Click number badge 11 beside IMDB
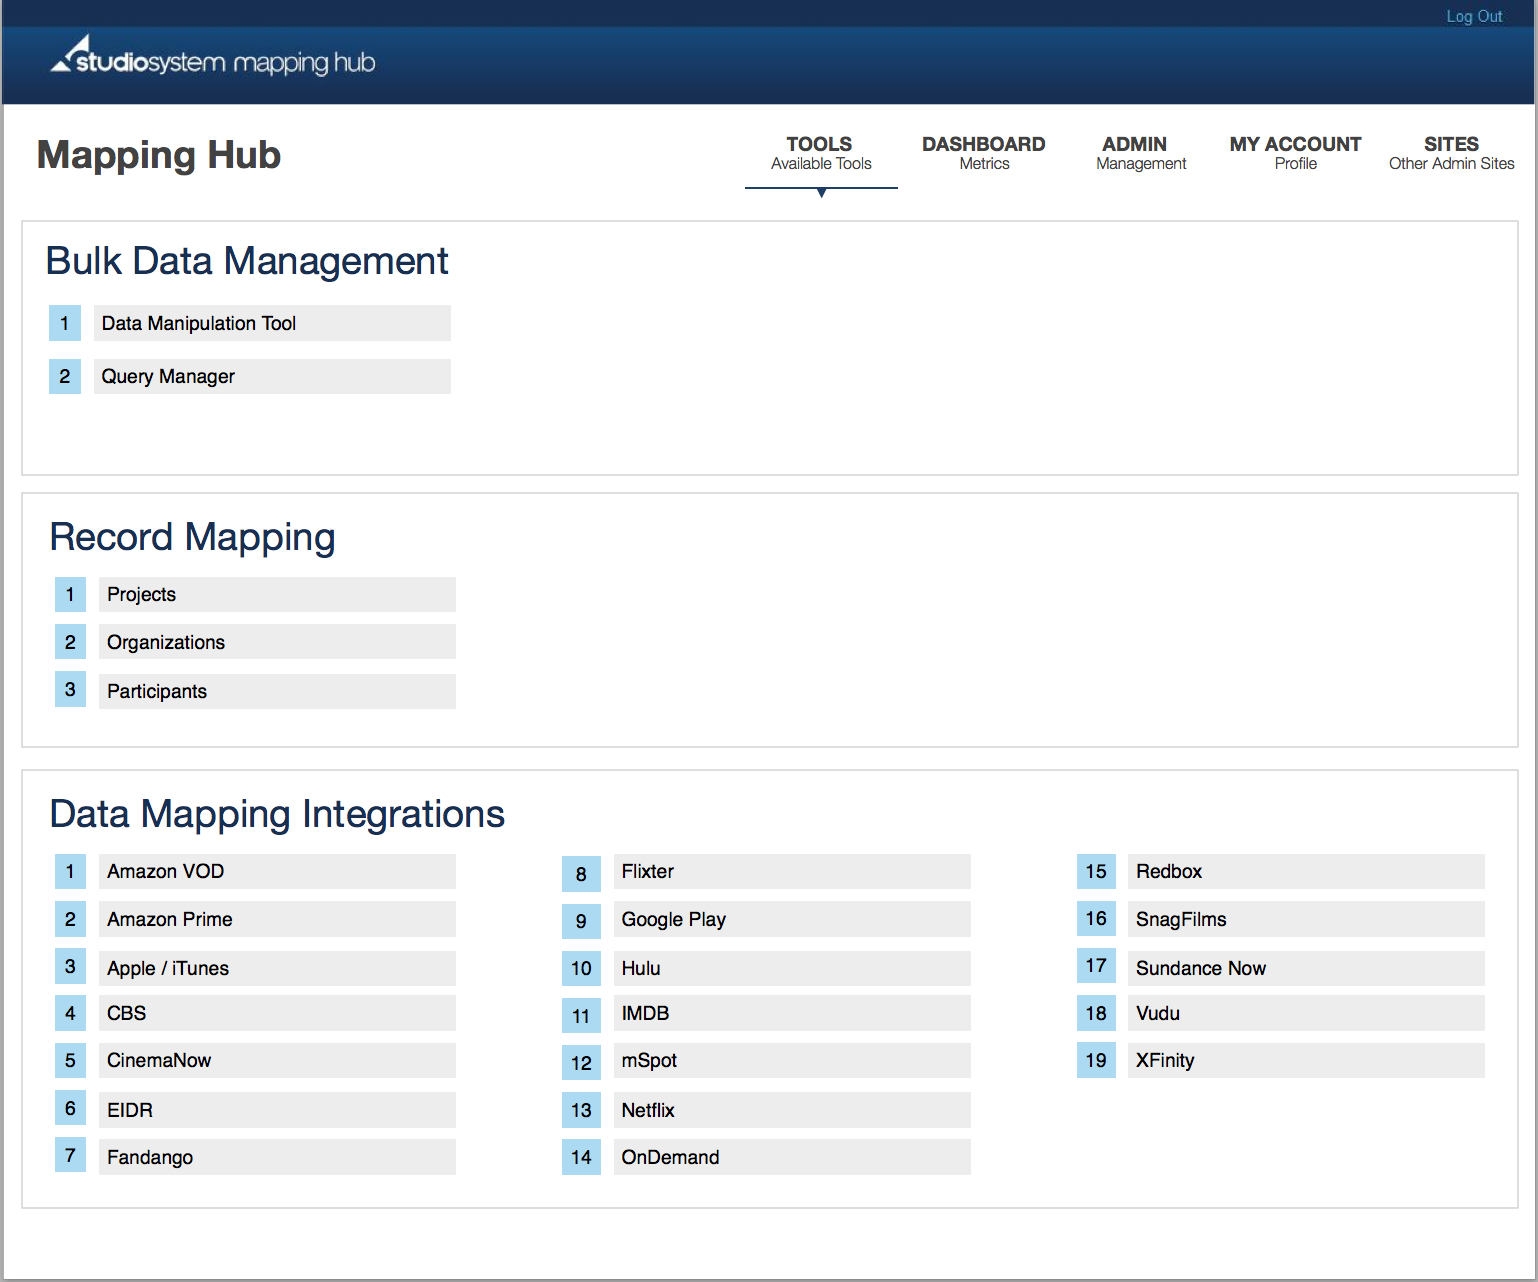This screenshot has width=1538, height=1282. 581,1016
